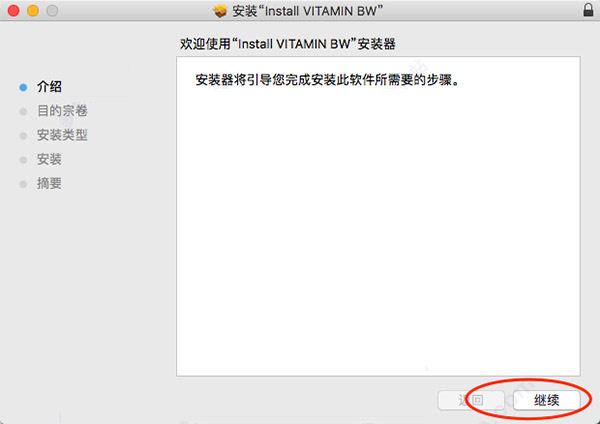600x424 pixels.
Task: Select the 摘要 step in sidebar
Action: (x=49, y=183)
